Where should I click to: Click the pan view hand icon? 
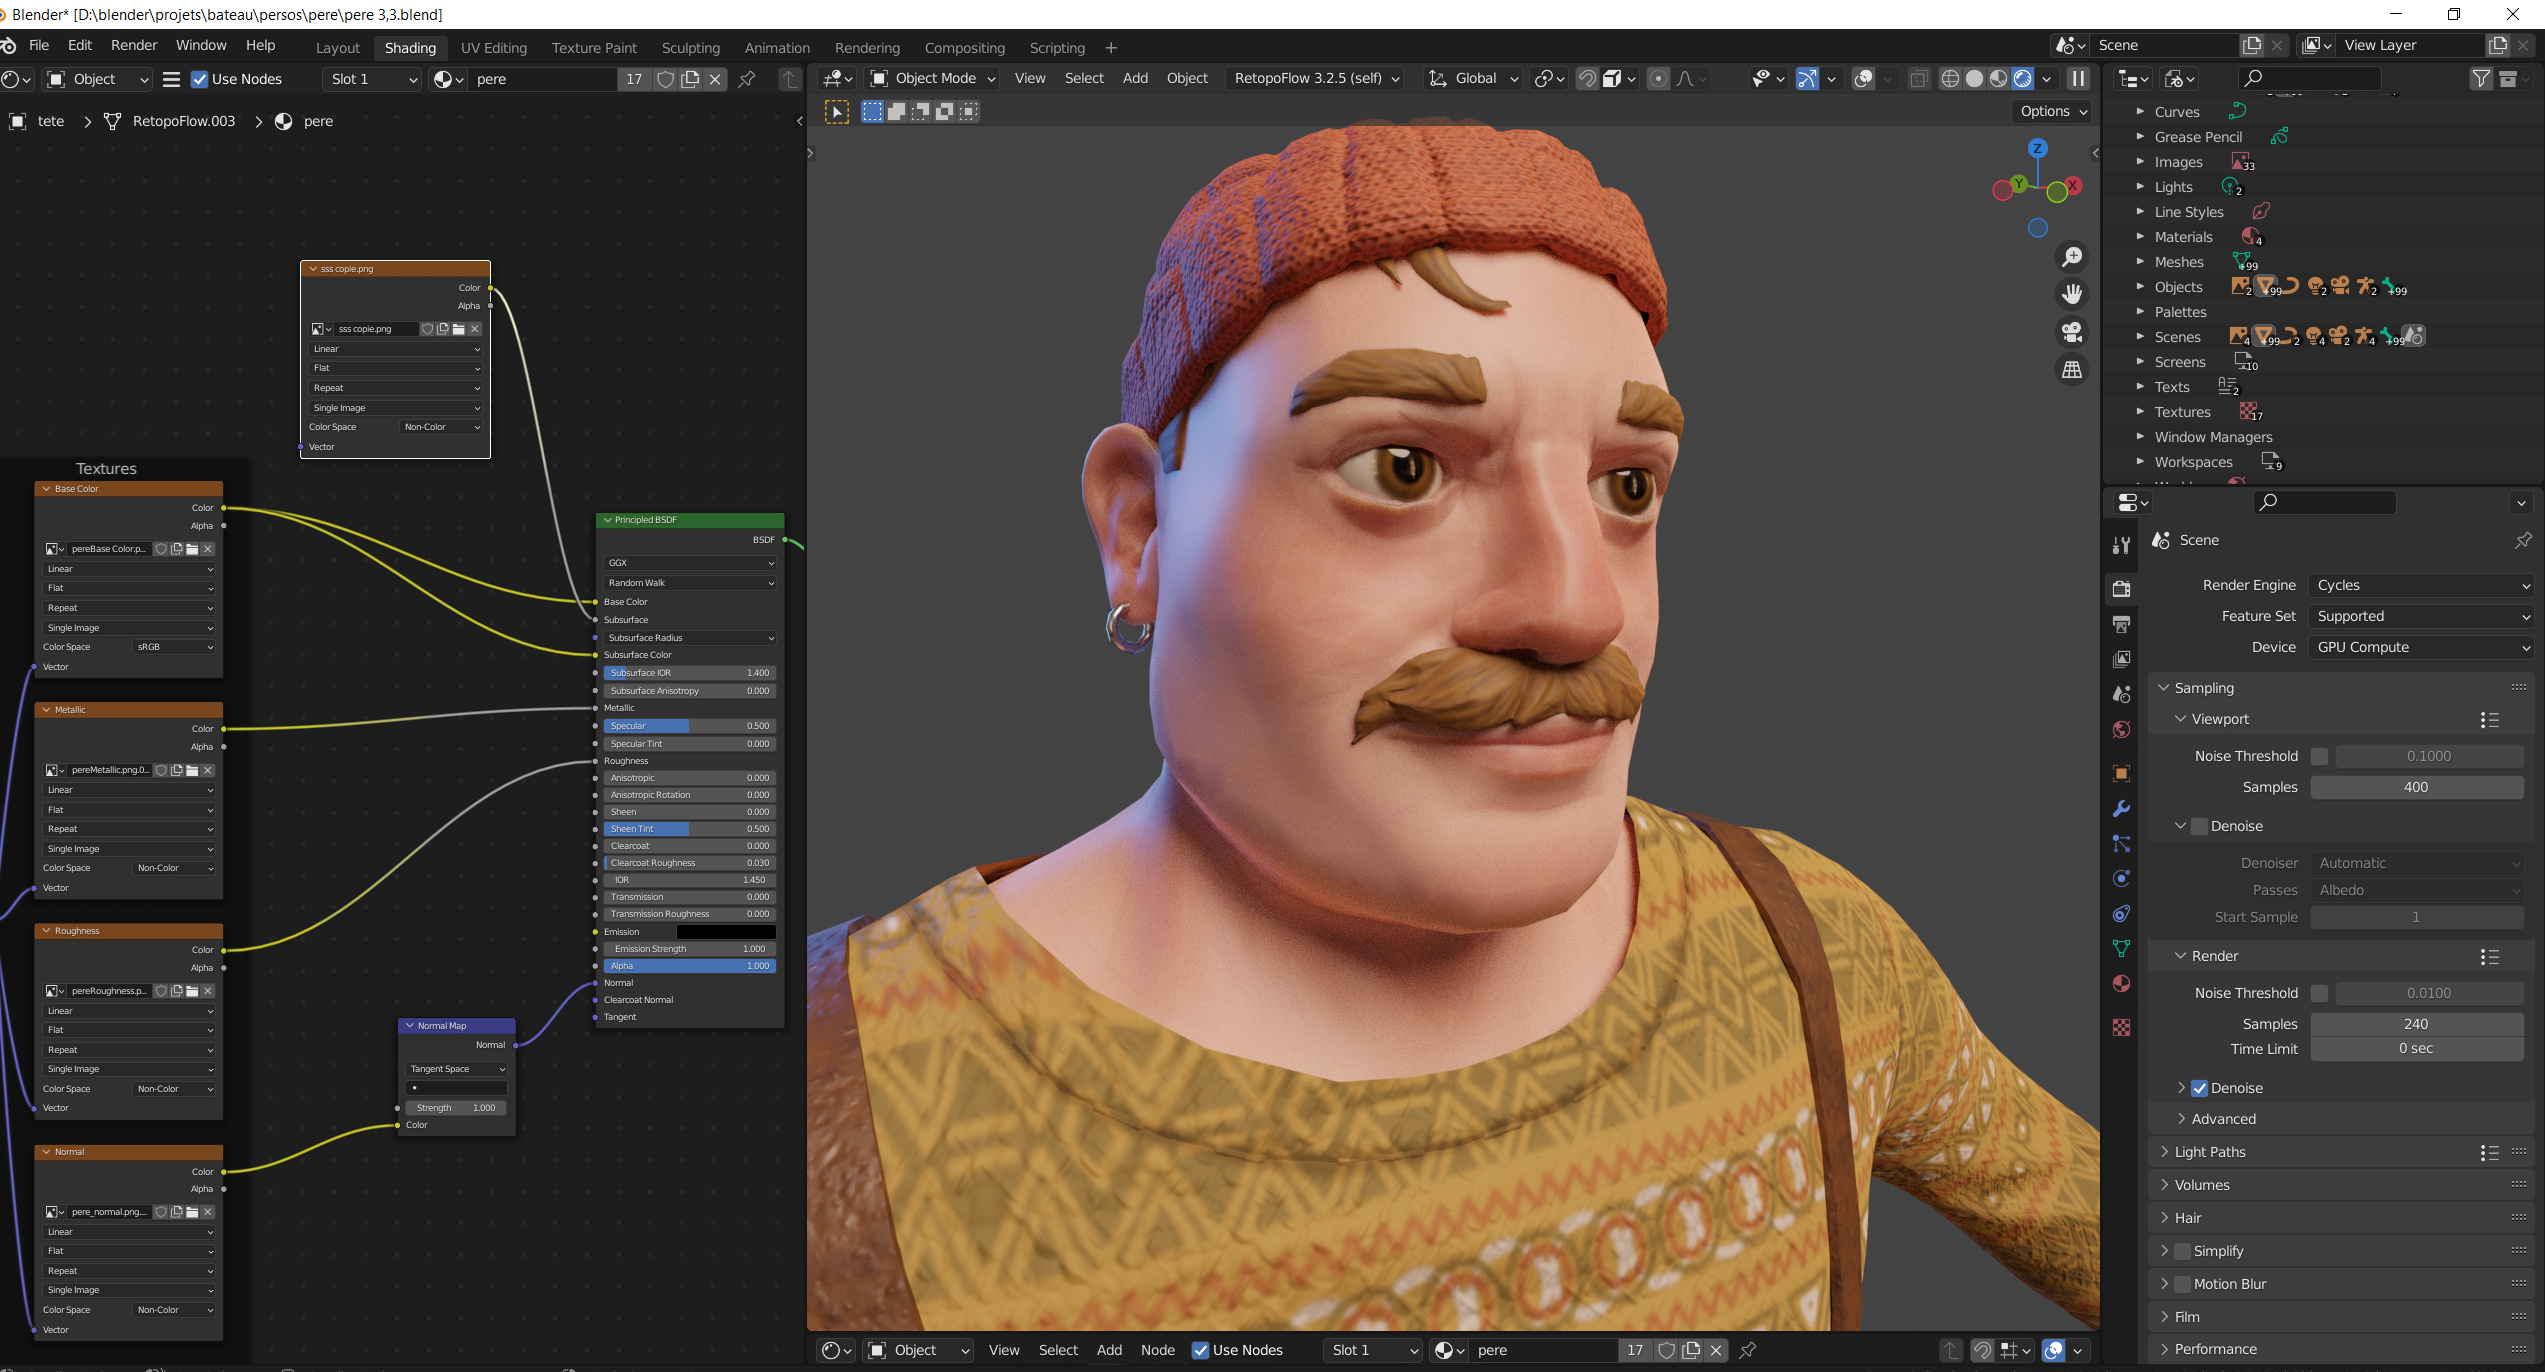2072,294
